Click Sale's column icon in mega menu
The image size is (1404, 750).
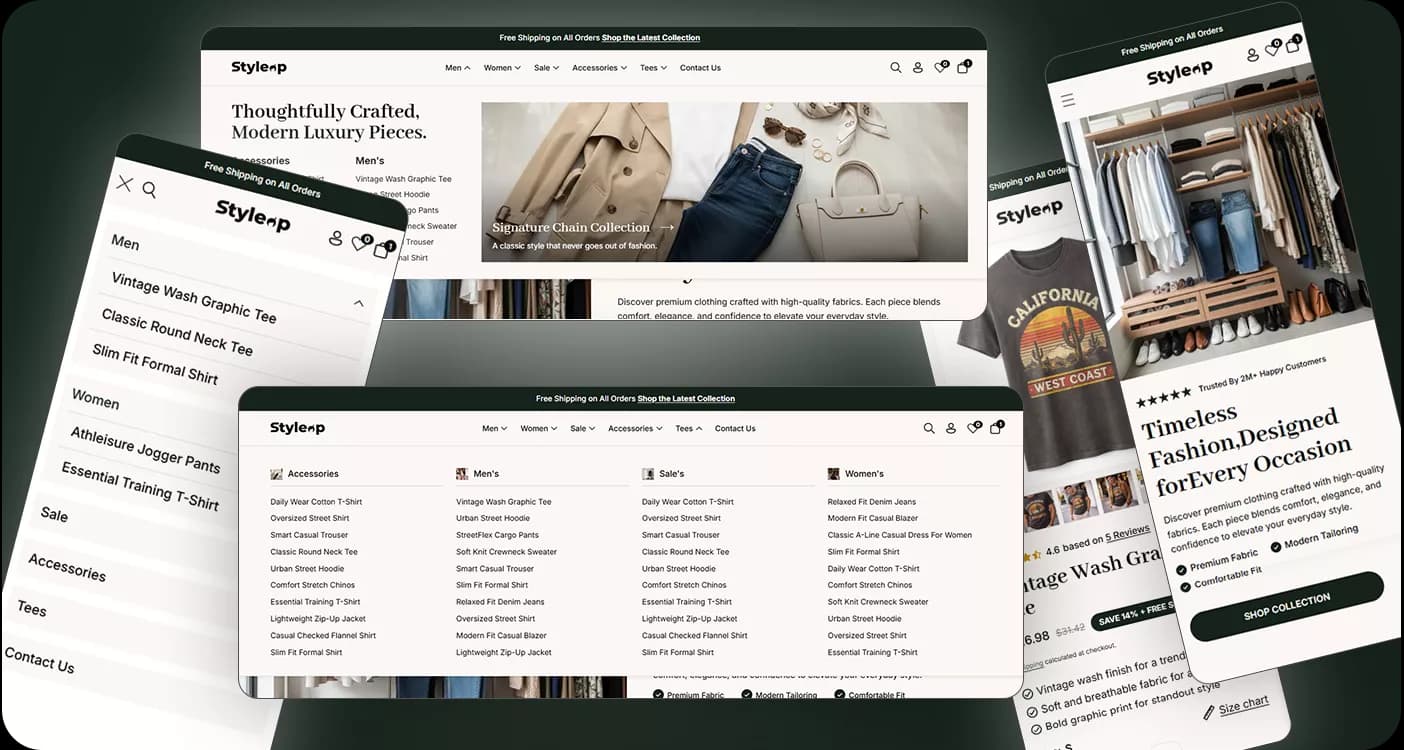point(648,474)
